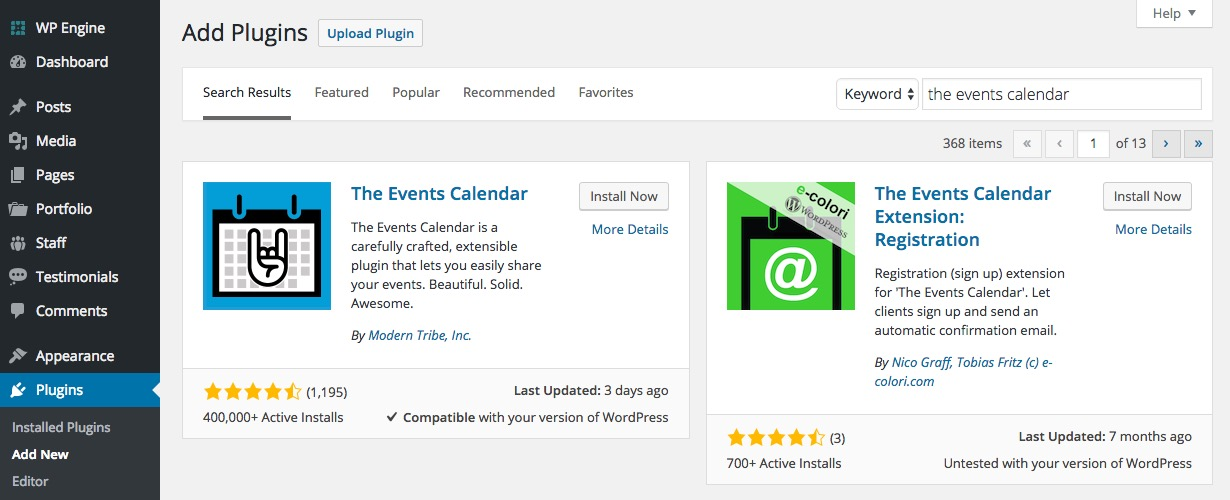
Task: Switch to the Popular tab
Action: tap(416, 93)
